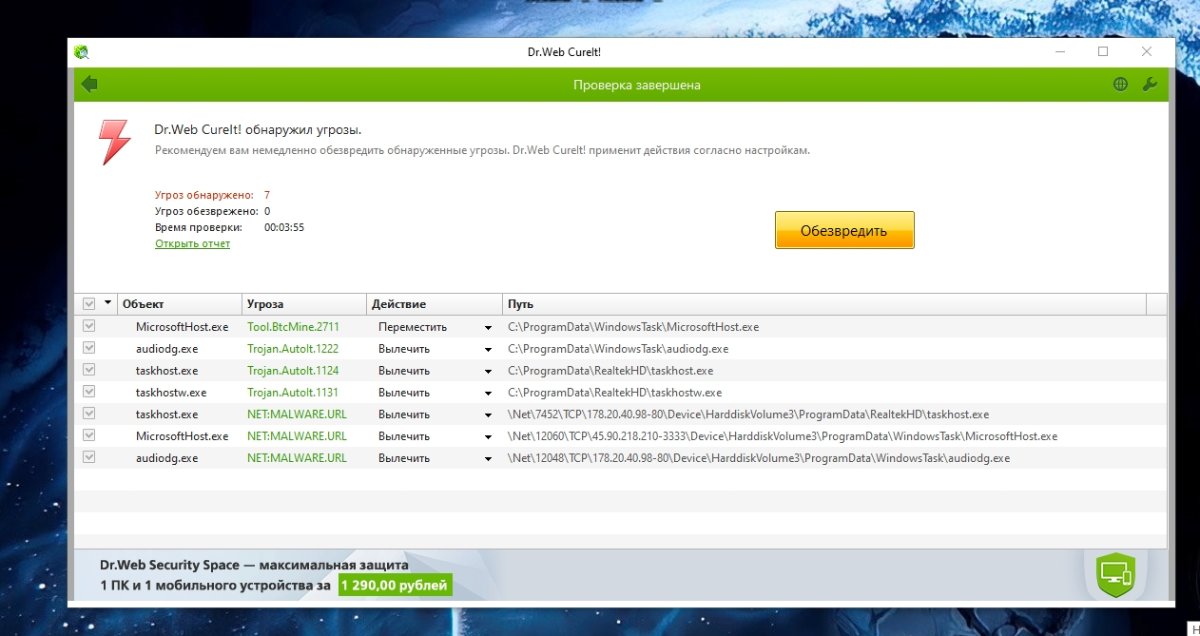The width and height of the screenshot is (1200, 636).
Task: Sort by the Путь column header
Action: coord(824,304)
